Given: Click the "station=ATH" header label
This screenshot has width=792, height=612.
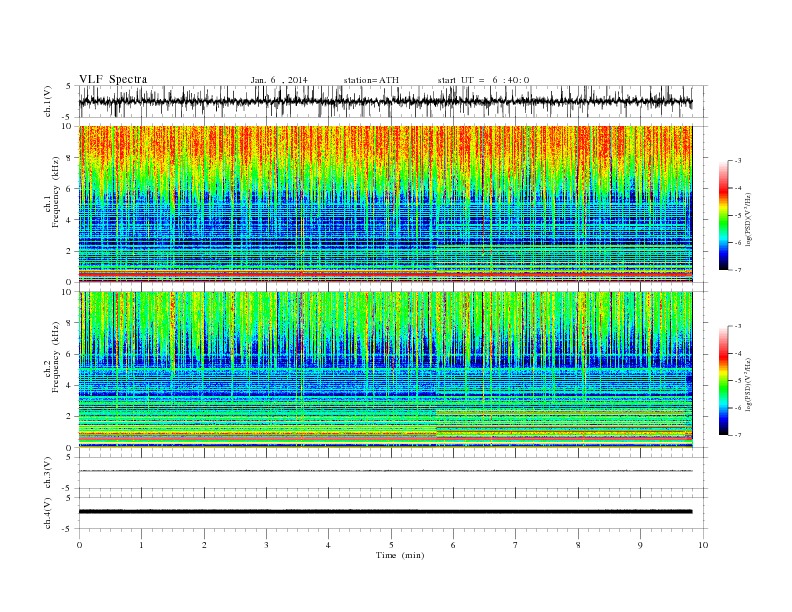Looking at the screenshot, I should coord(371,80).
